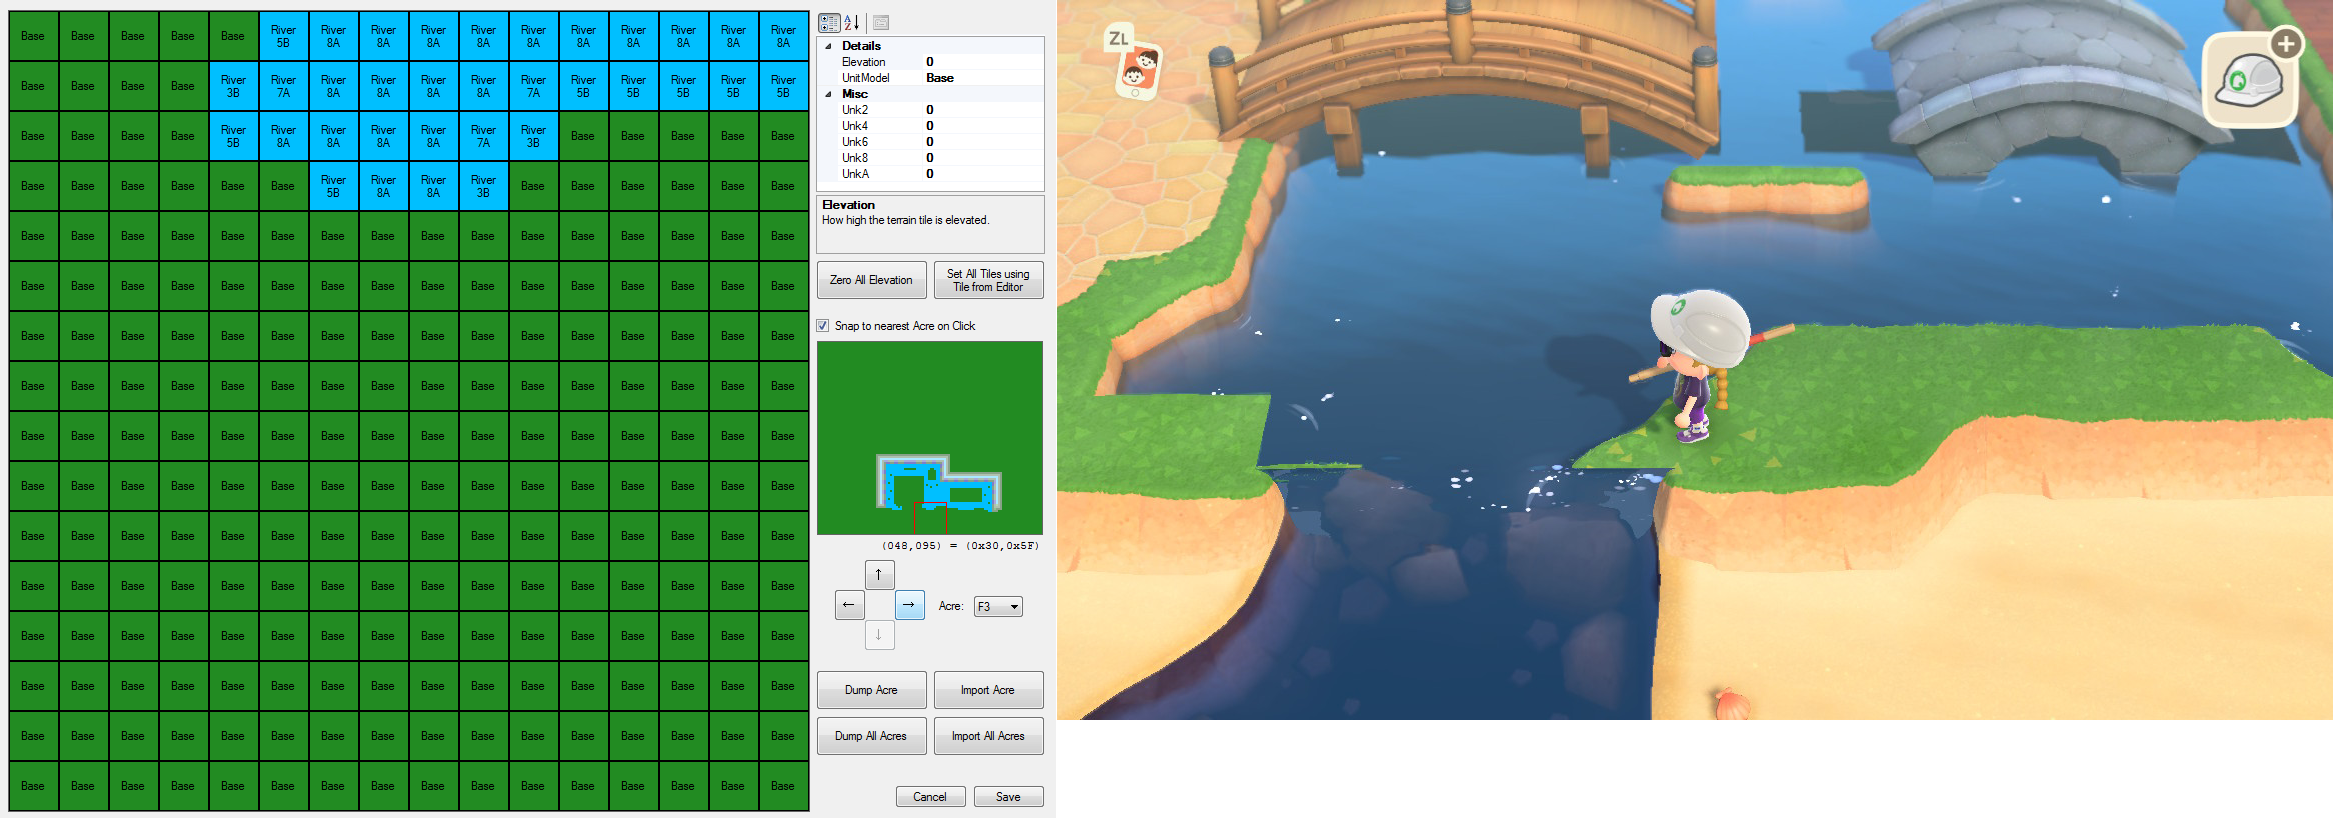Image resolution: width=2333 pixels, height=818 pixels.
Task: Select the River 3B tile in third row
Action: click(534, 136)
